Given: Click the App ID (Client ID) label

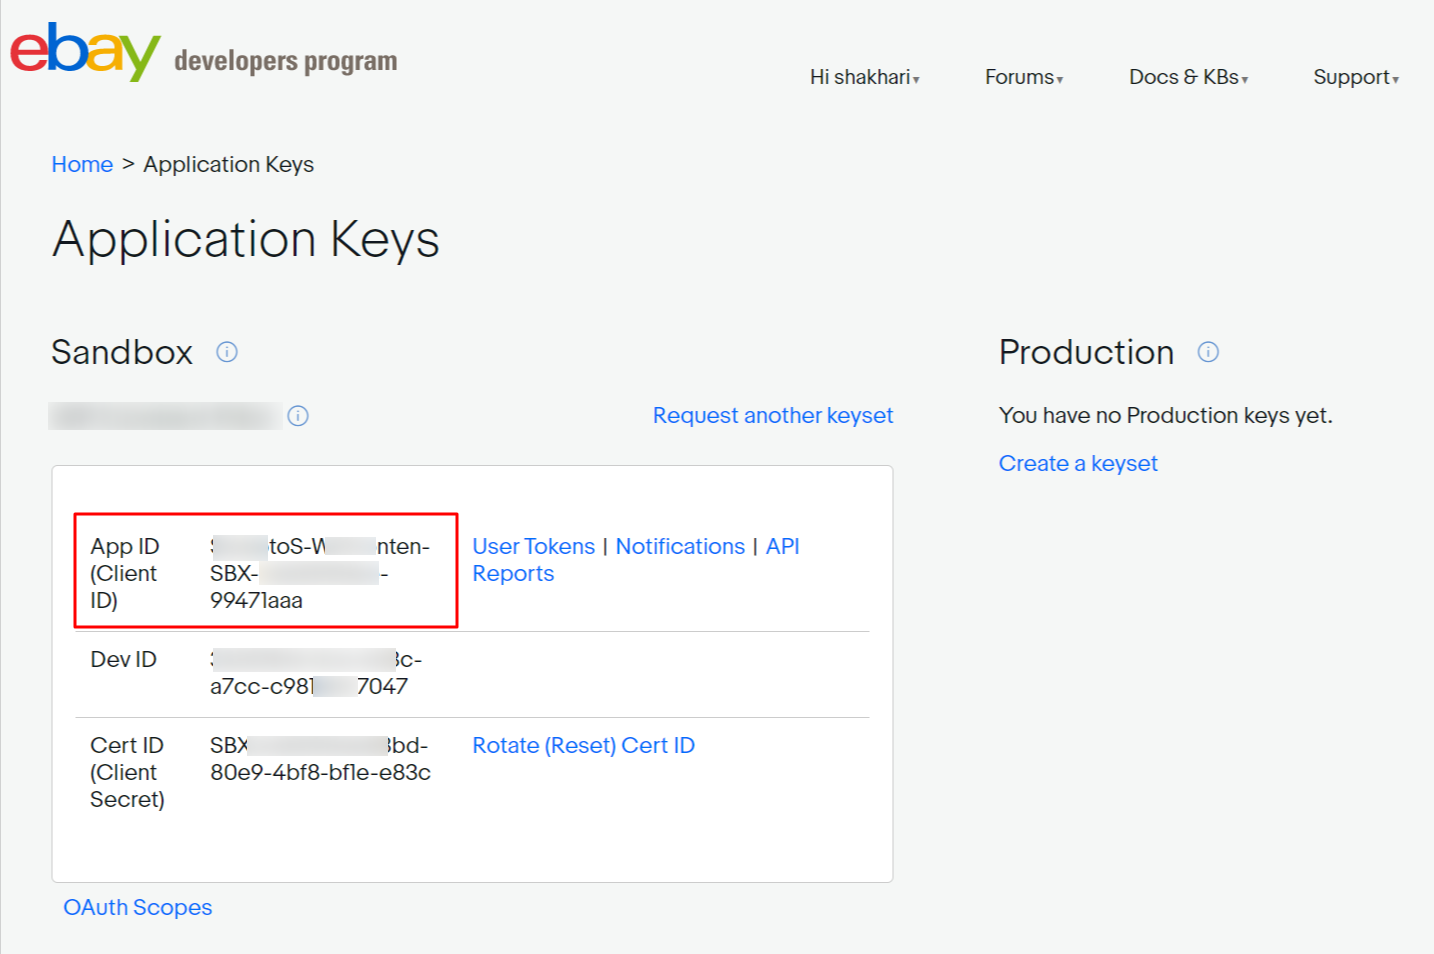Looking at the screenshot, I should (x=125, y=573).
